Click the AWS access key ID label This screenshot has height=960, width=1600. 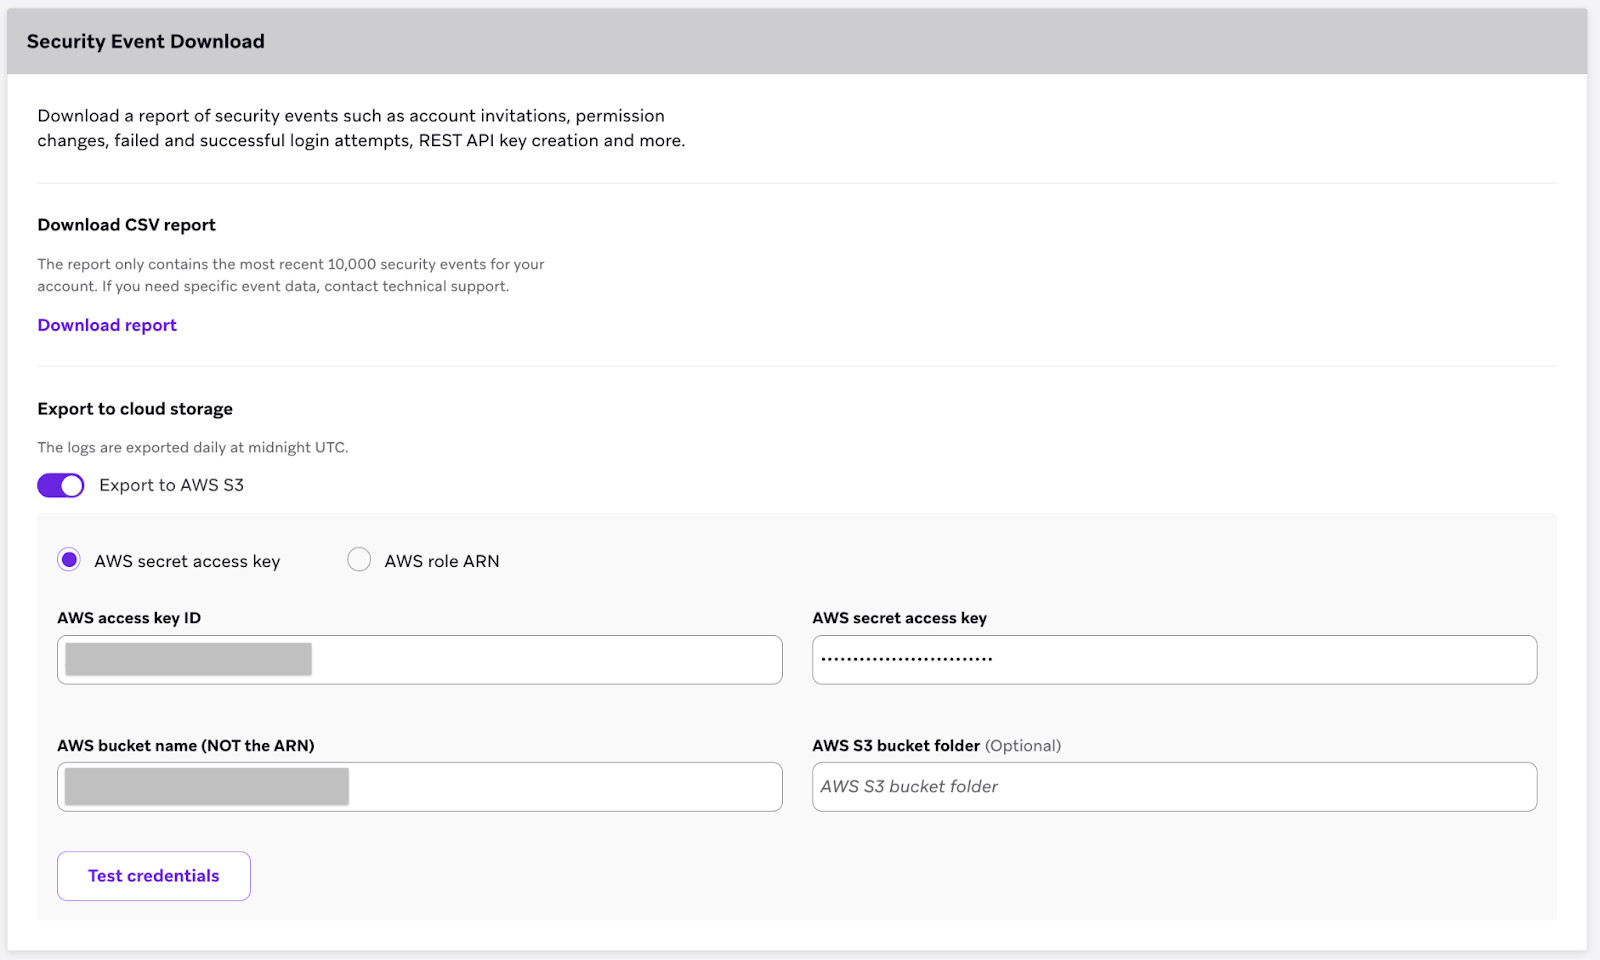pyautogui.click(x=129, y=618)
